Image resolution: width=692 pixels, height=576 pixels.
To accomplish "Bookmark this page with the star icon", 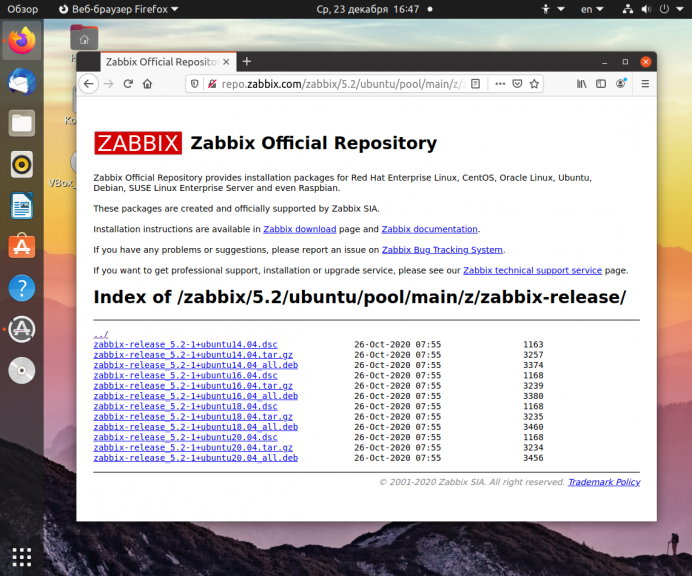I will point(534,84).
